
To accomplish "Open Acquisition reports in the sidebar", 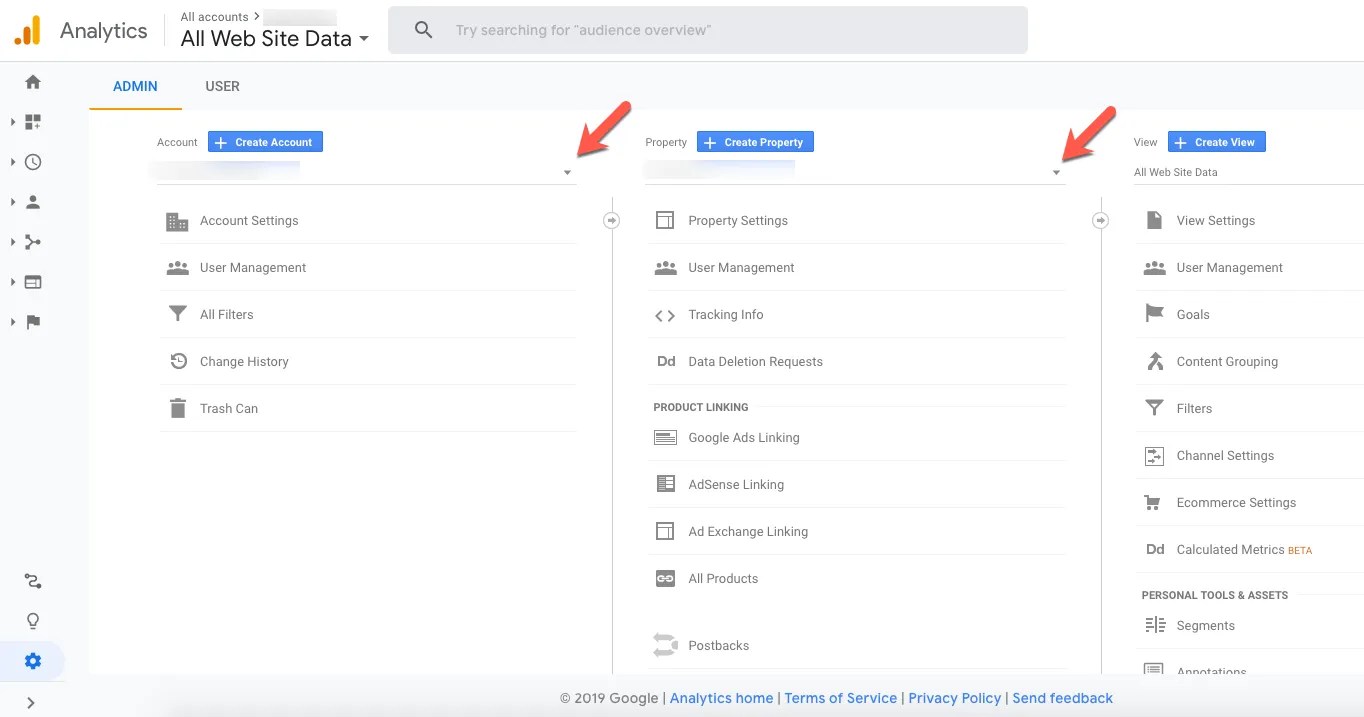I will click(32, 241).
